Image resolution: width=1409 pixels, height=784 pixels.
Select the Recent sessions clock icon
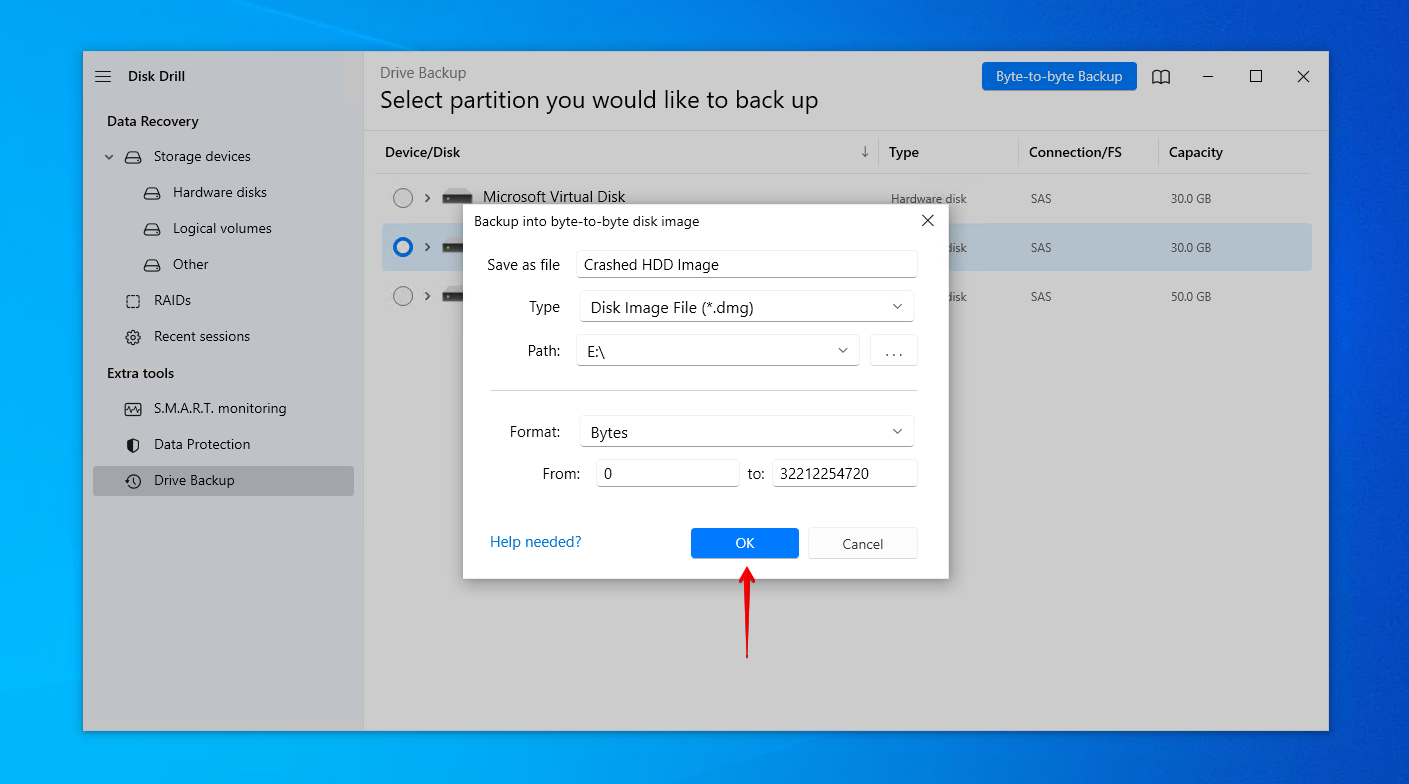pos(133,336)
